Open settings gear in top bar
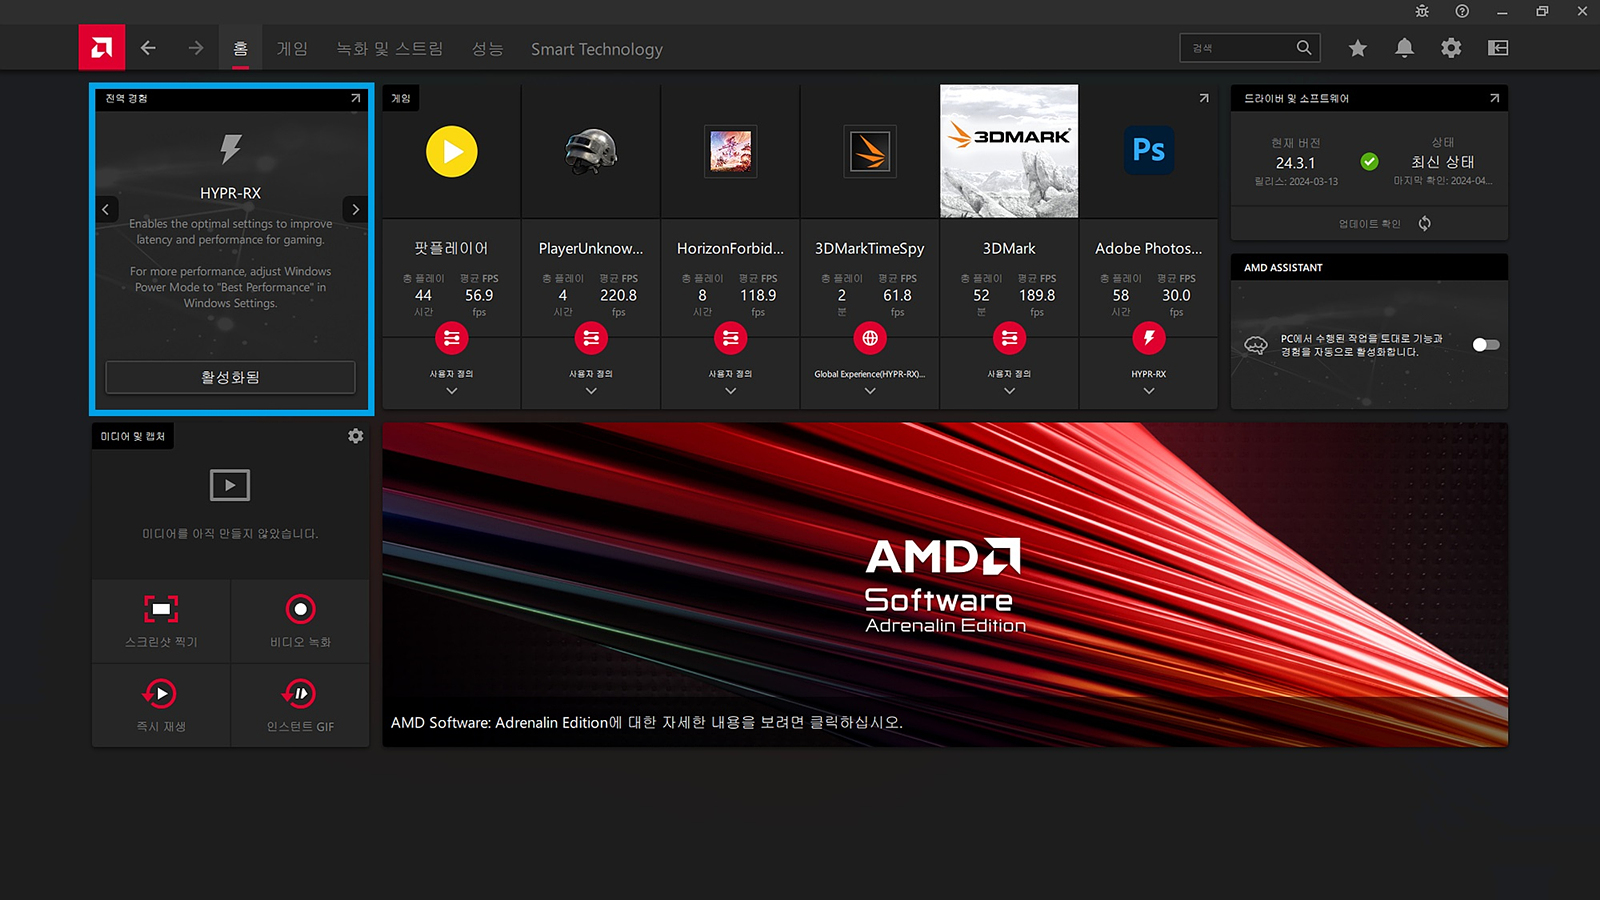1600x900 pixels. [x=1451, y=48]
